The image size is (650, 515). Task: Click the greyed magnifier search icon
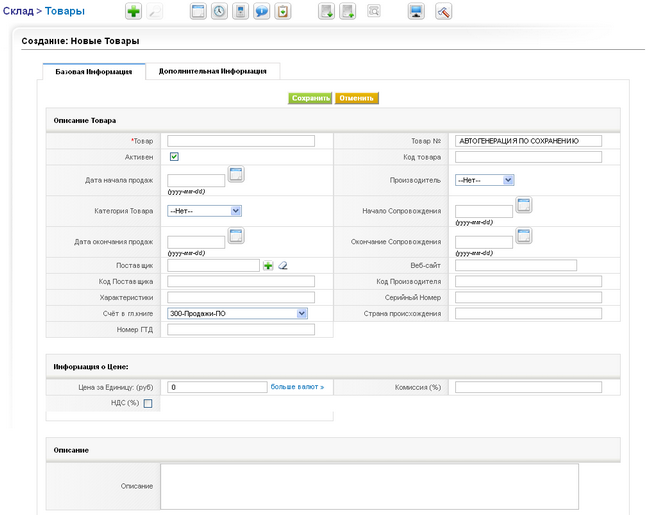coord(155,11)
